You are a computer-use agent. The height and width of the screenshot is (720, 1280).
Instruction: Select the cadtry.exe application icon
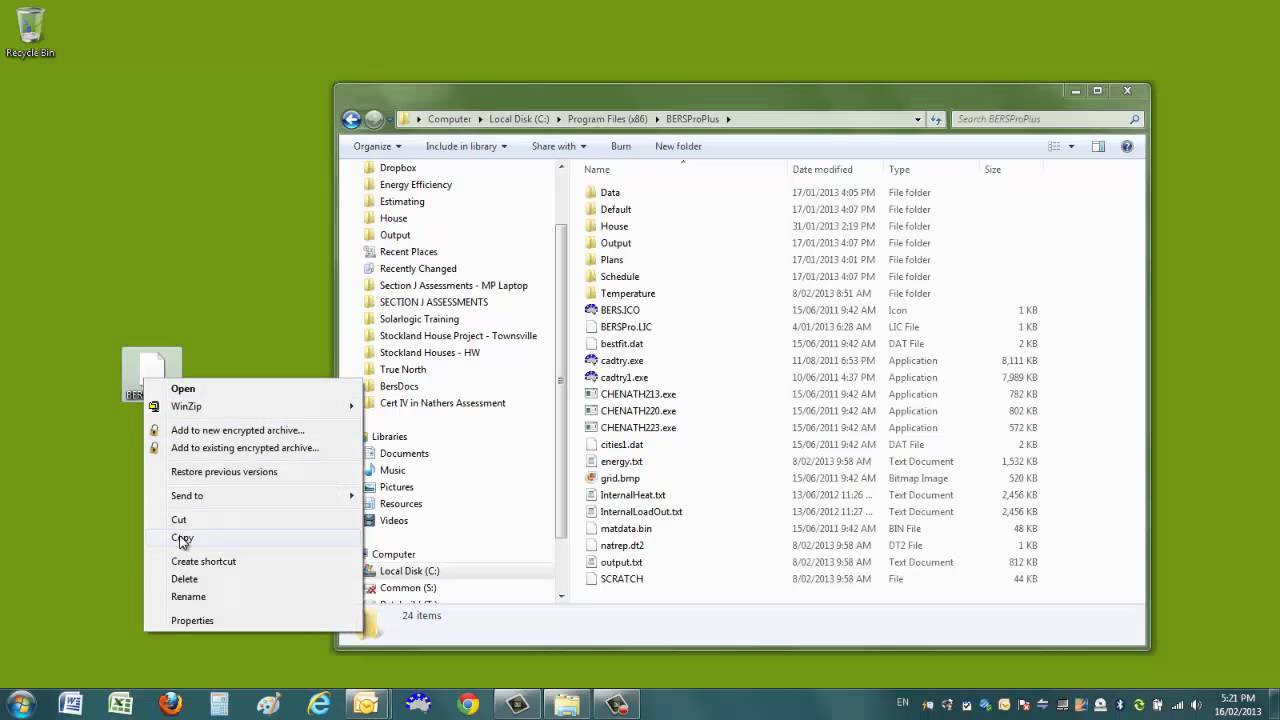coord(591,360)
